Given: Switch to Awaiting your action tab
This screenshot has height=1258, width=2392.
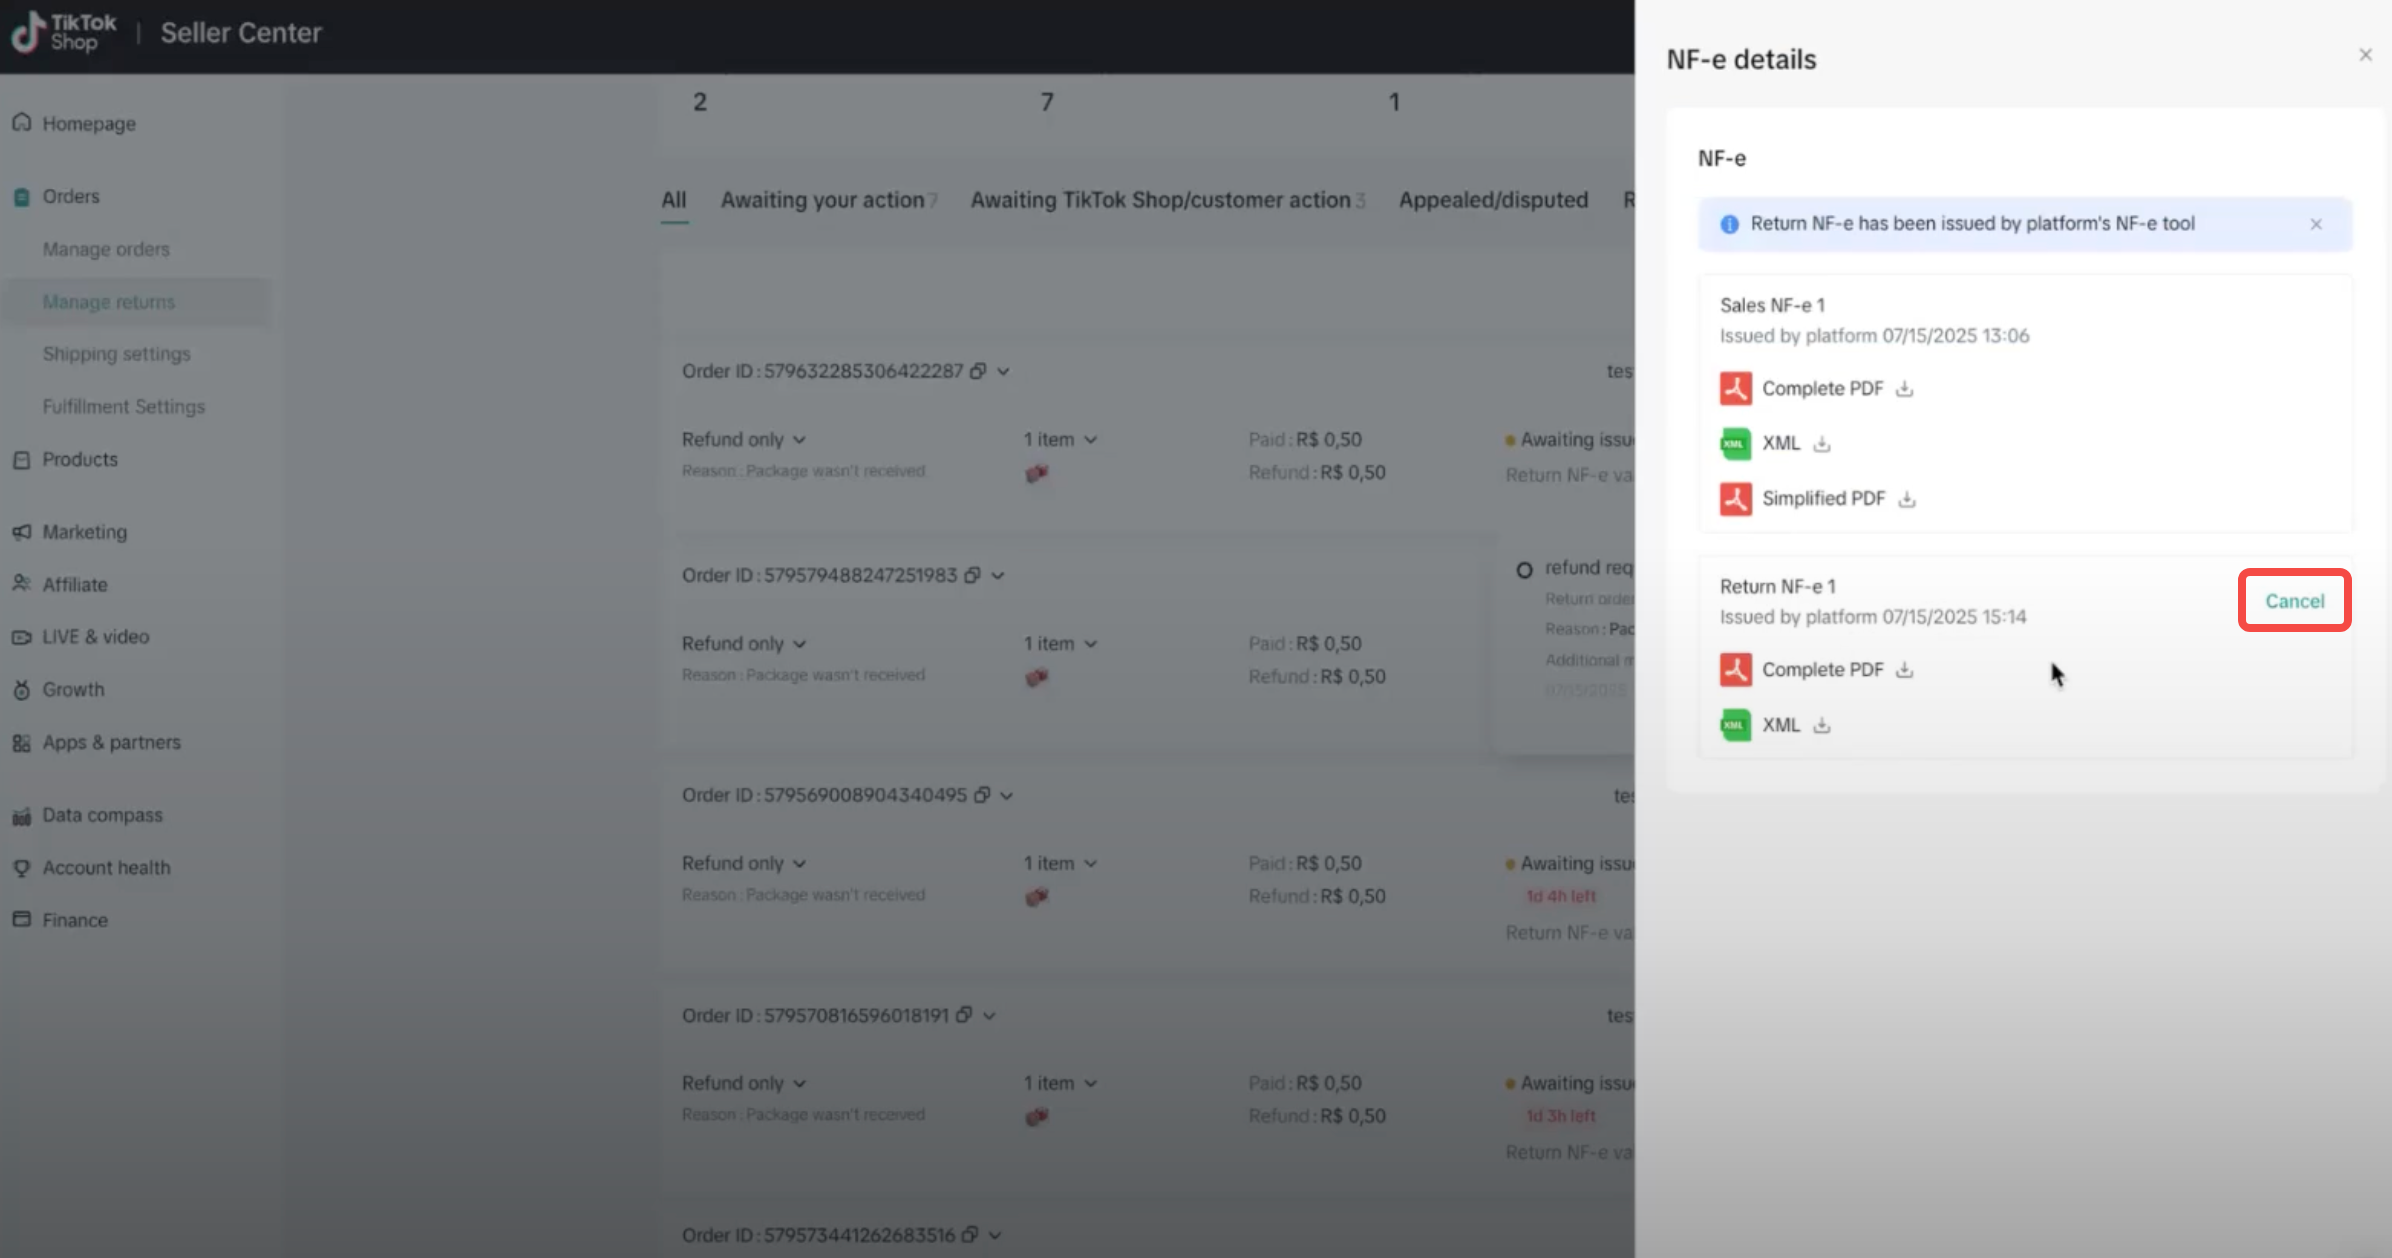Looking at the screenshot, I should 829,200.
